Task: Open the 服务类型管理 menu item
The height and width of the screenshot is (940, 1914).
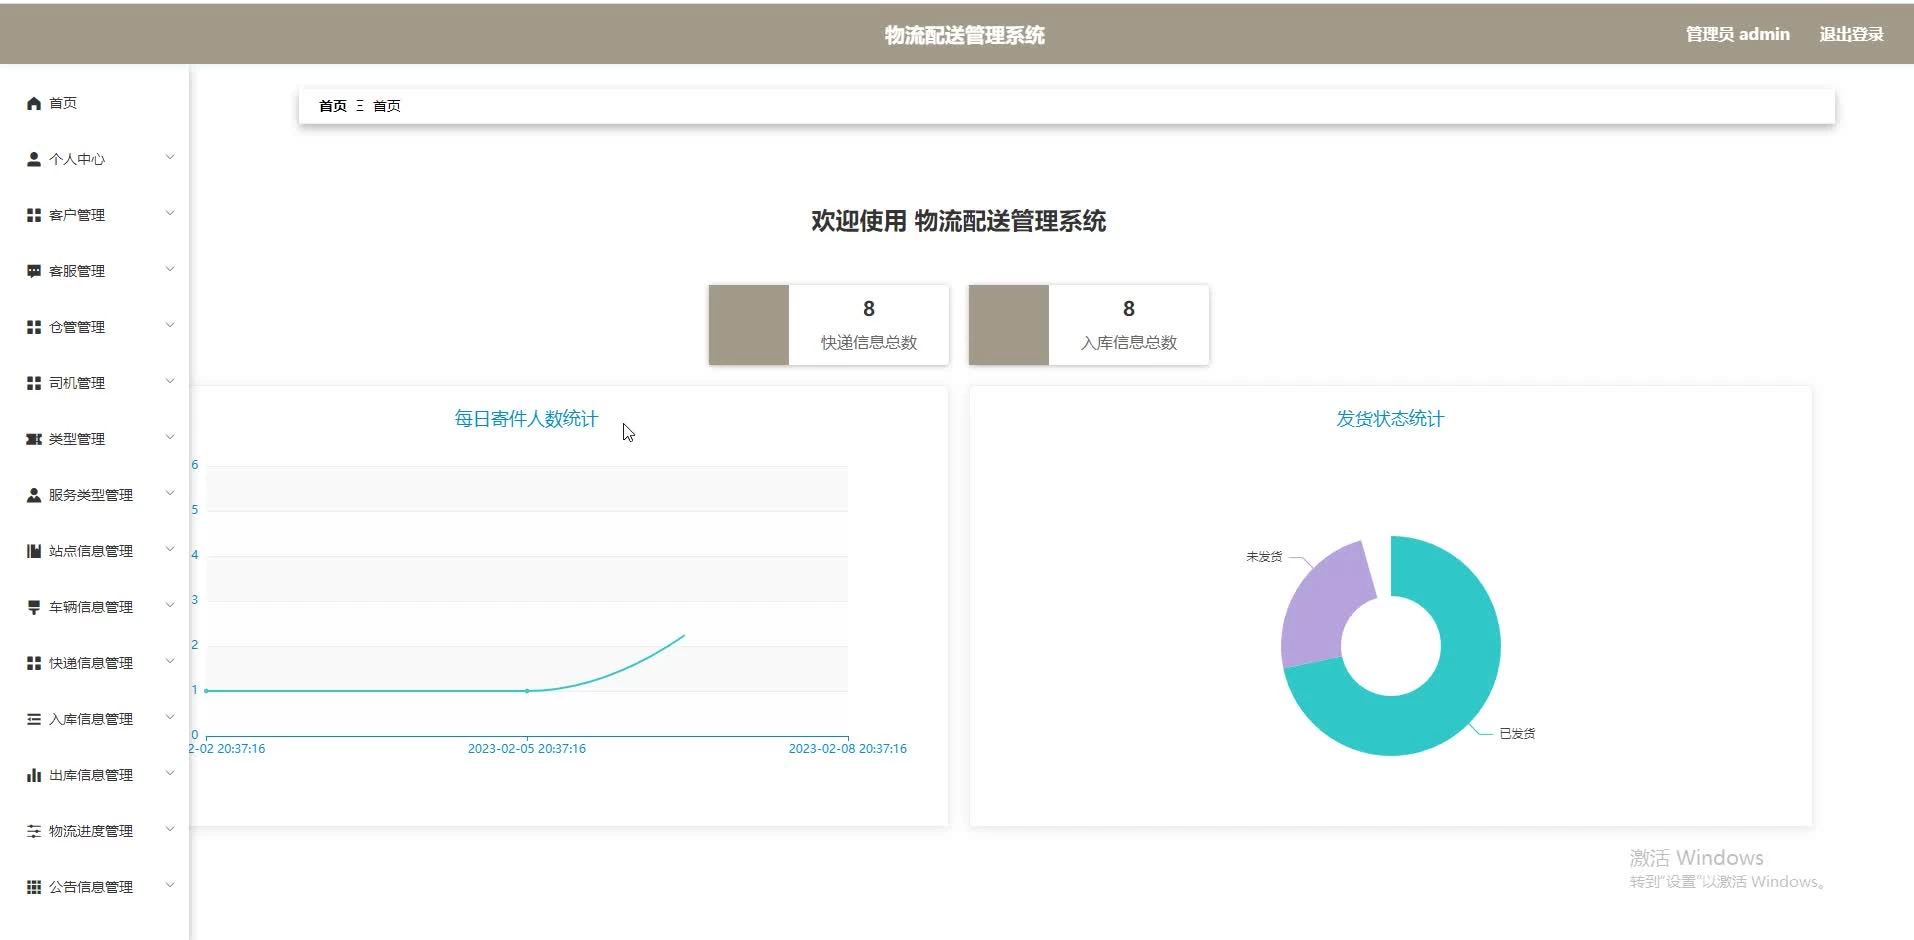Action: (x=90, y=495)
